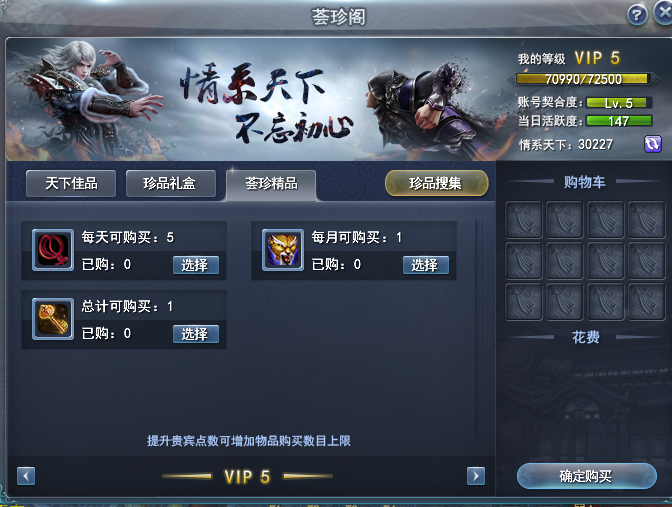The width and height of the screenshot is (672, 507).
Task: Open the 荟珍精品 tab
Action: (271, 184)
